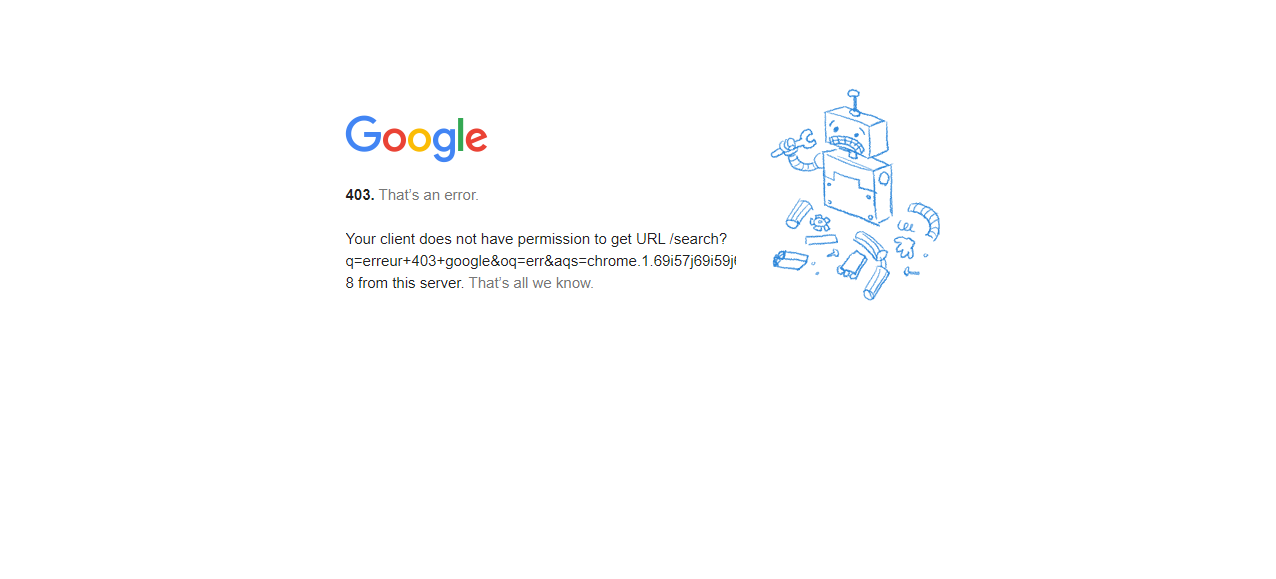Click the "Your client does not have permission" line
Image resolution: width=1276 pixels, height=579 pixels.
(x=536, y=239)
